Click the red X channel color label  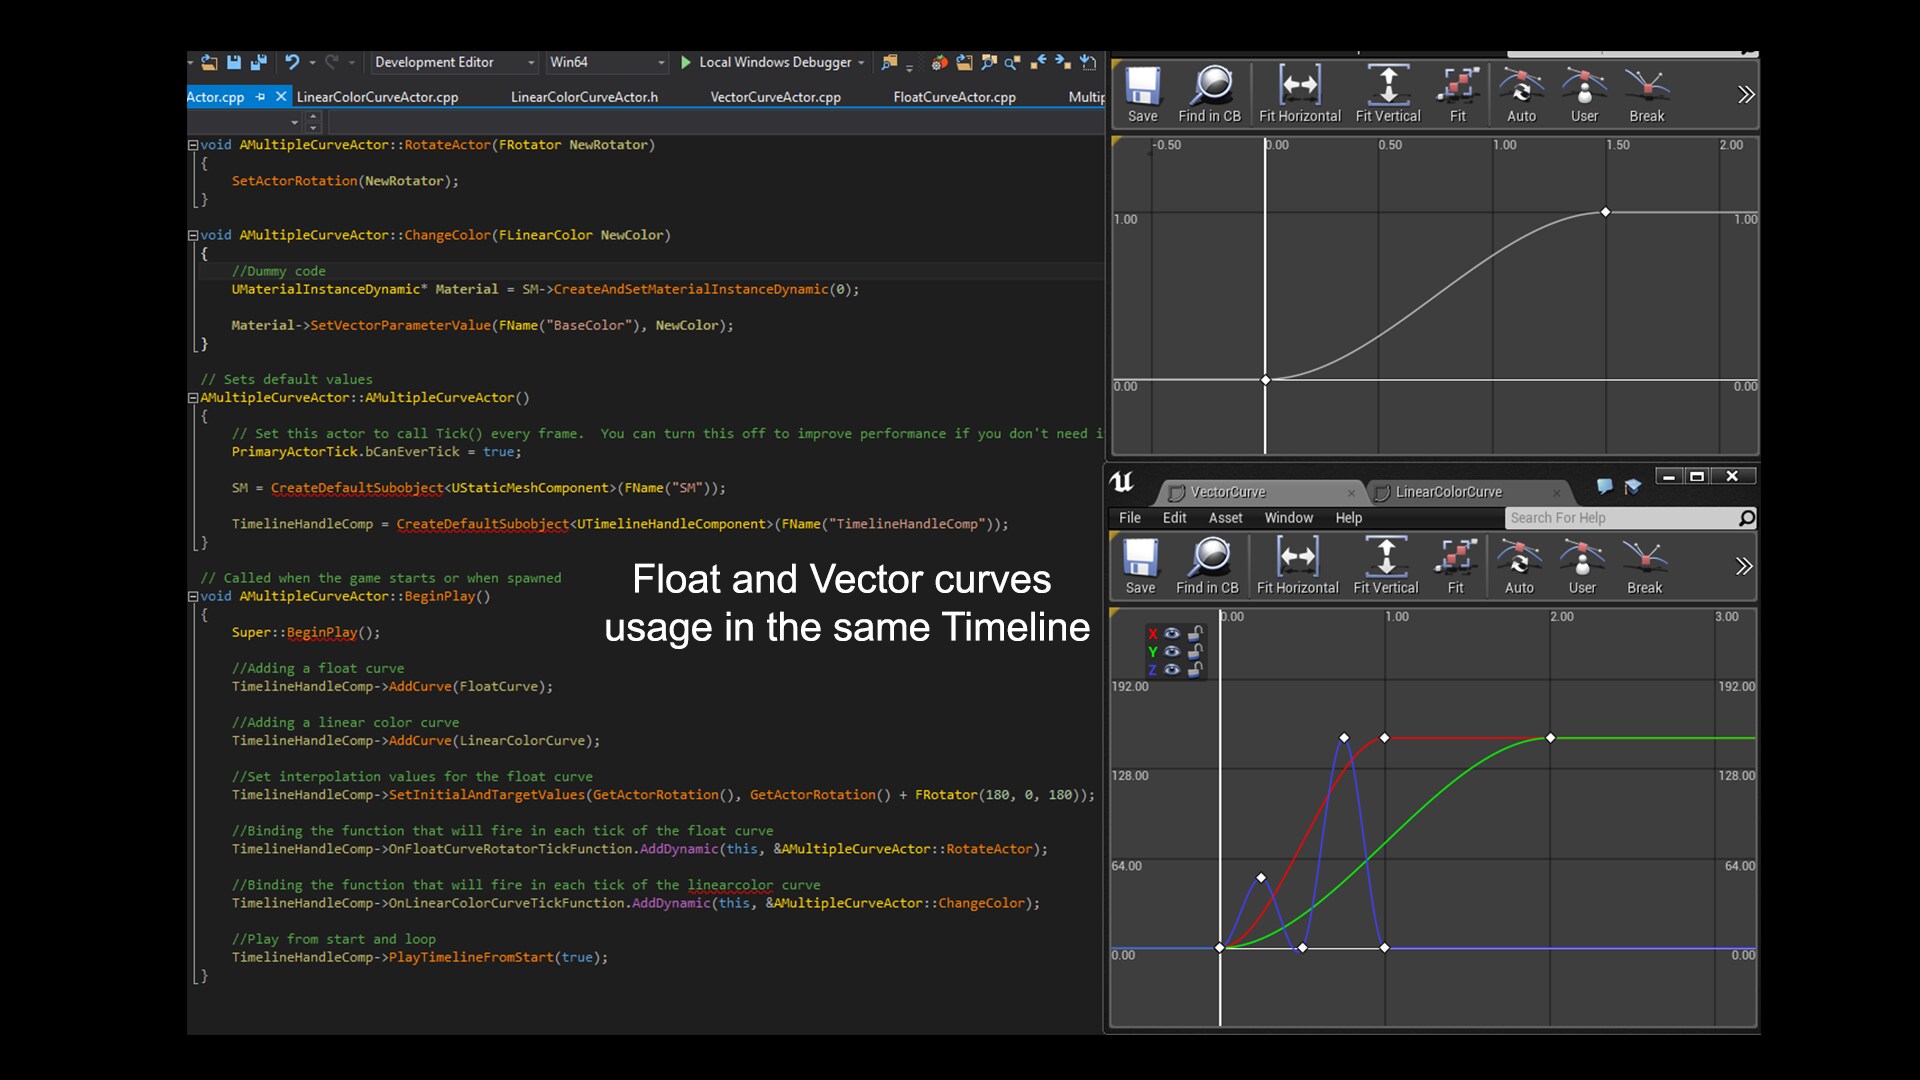coord(1153,633)
